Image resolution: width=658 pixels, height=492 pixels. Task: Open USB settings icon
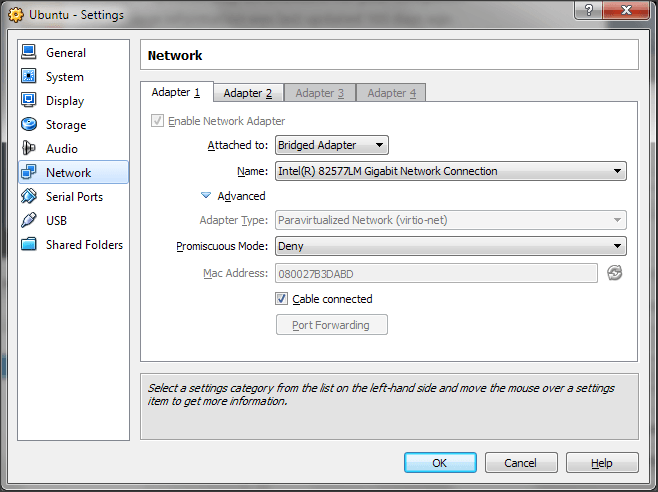[28, 220]
